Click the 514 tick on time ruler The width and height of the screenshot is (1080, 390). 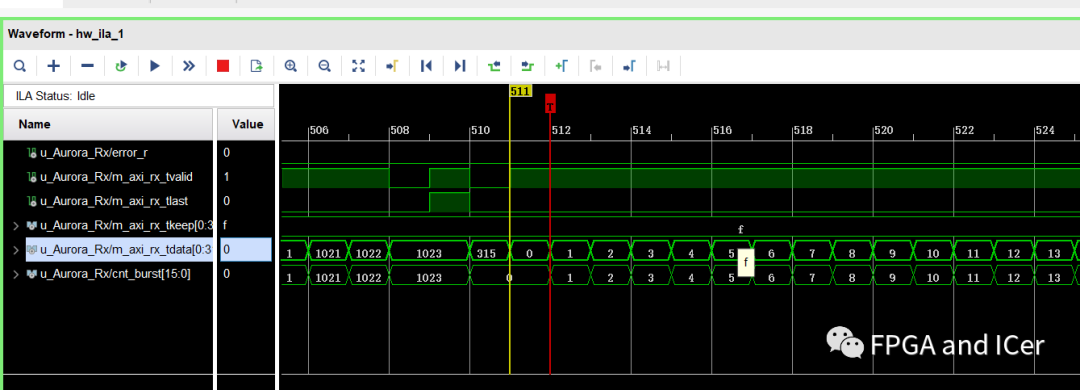point(641,130)
